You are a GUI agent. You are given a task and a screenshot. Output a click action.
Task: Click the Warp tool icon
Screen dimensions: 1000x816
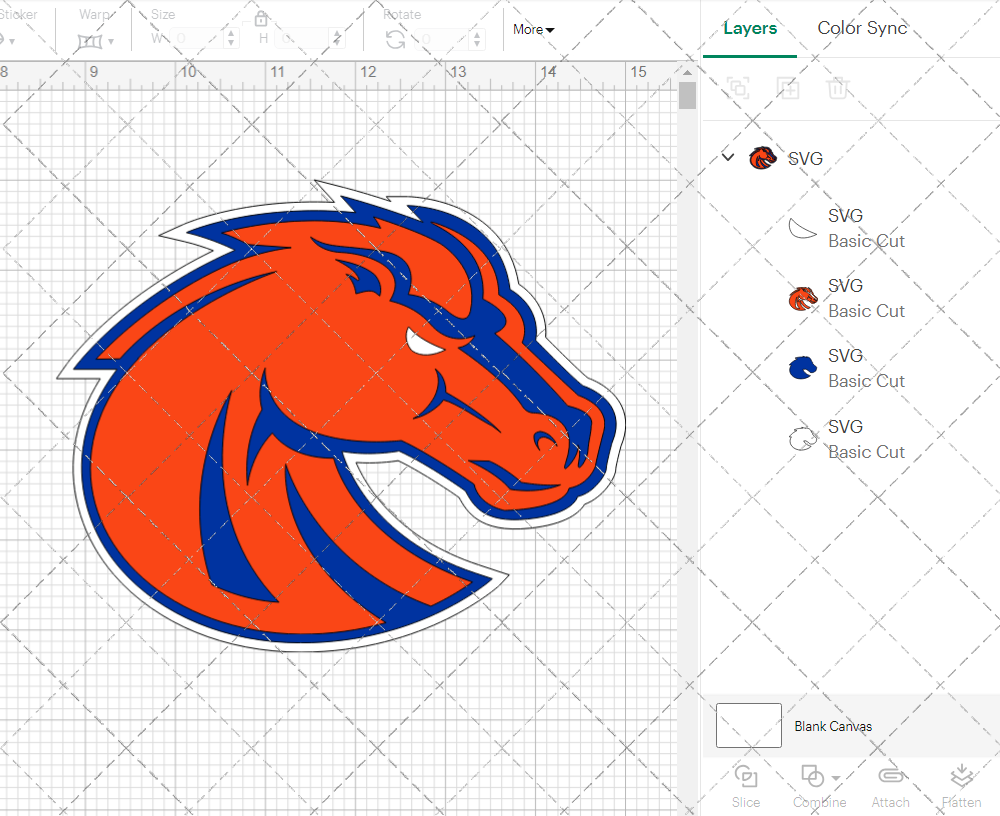[88, 39]
